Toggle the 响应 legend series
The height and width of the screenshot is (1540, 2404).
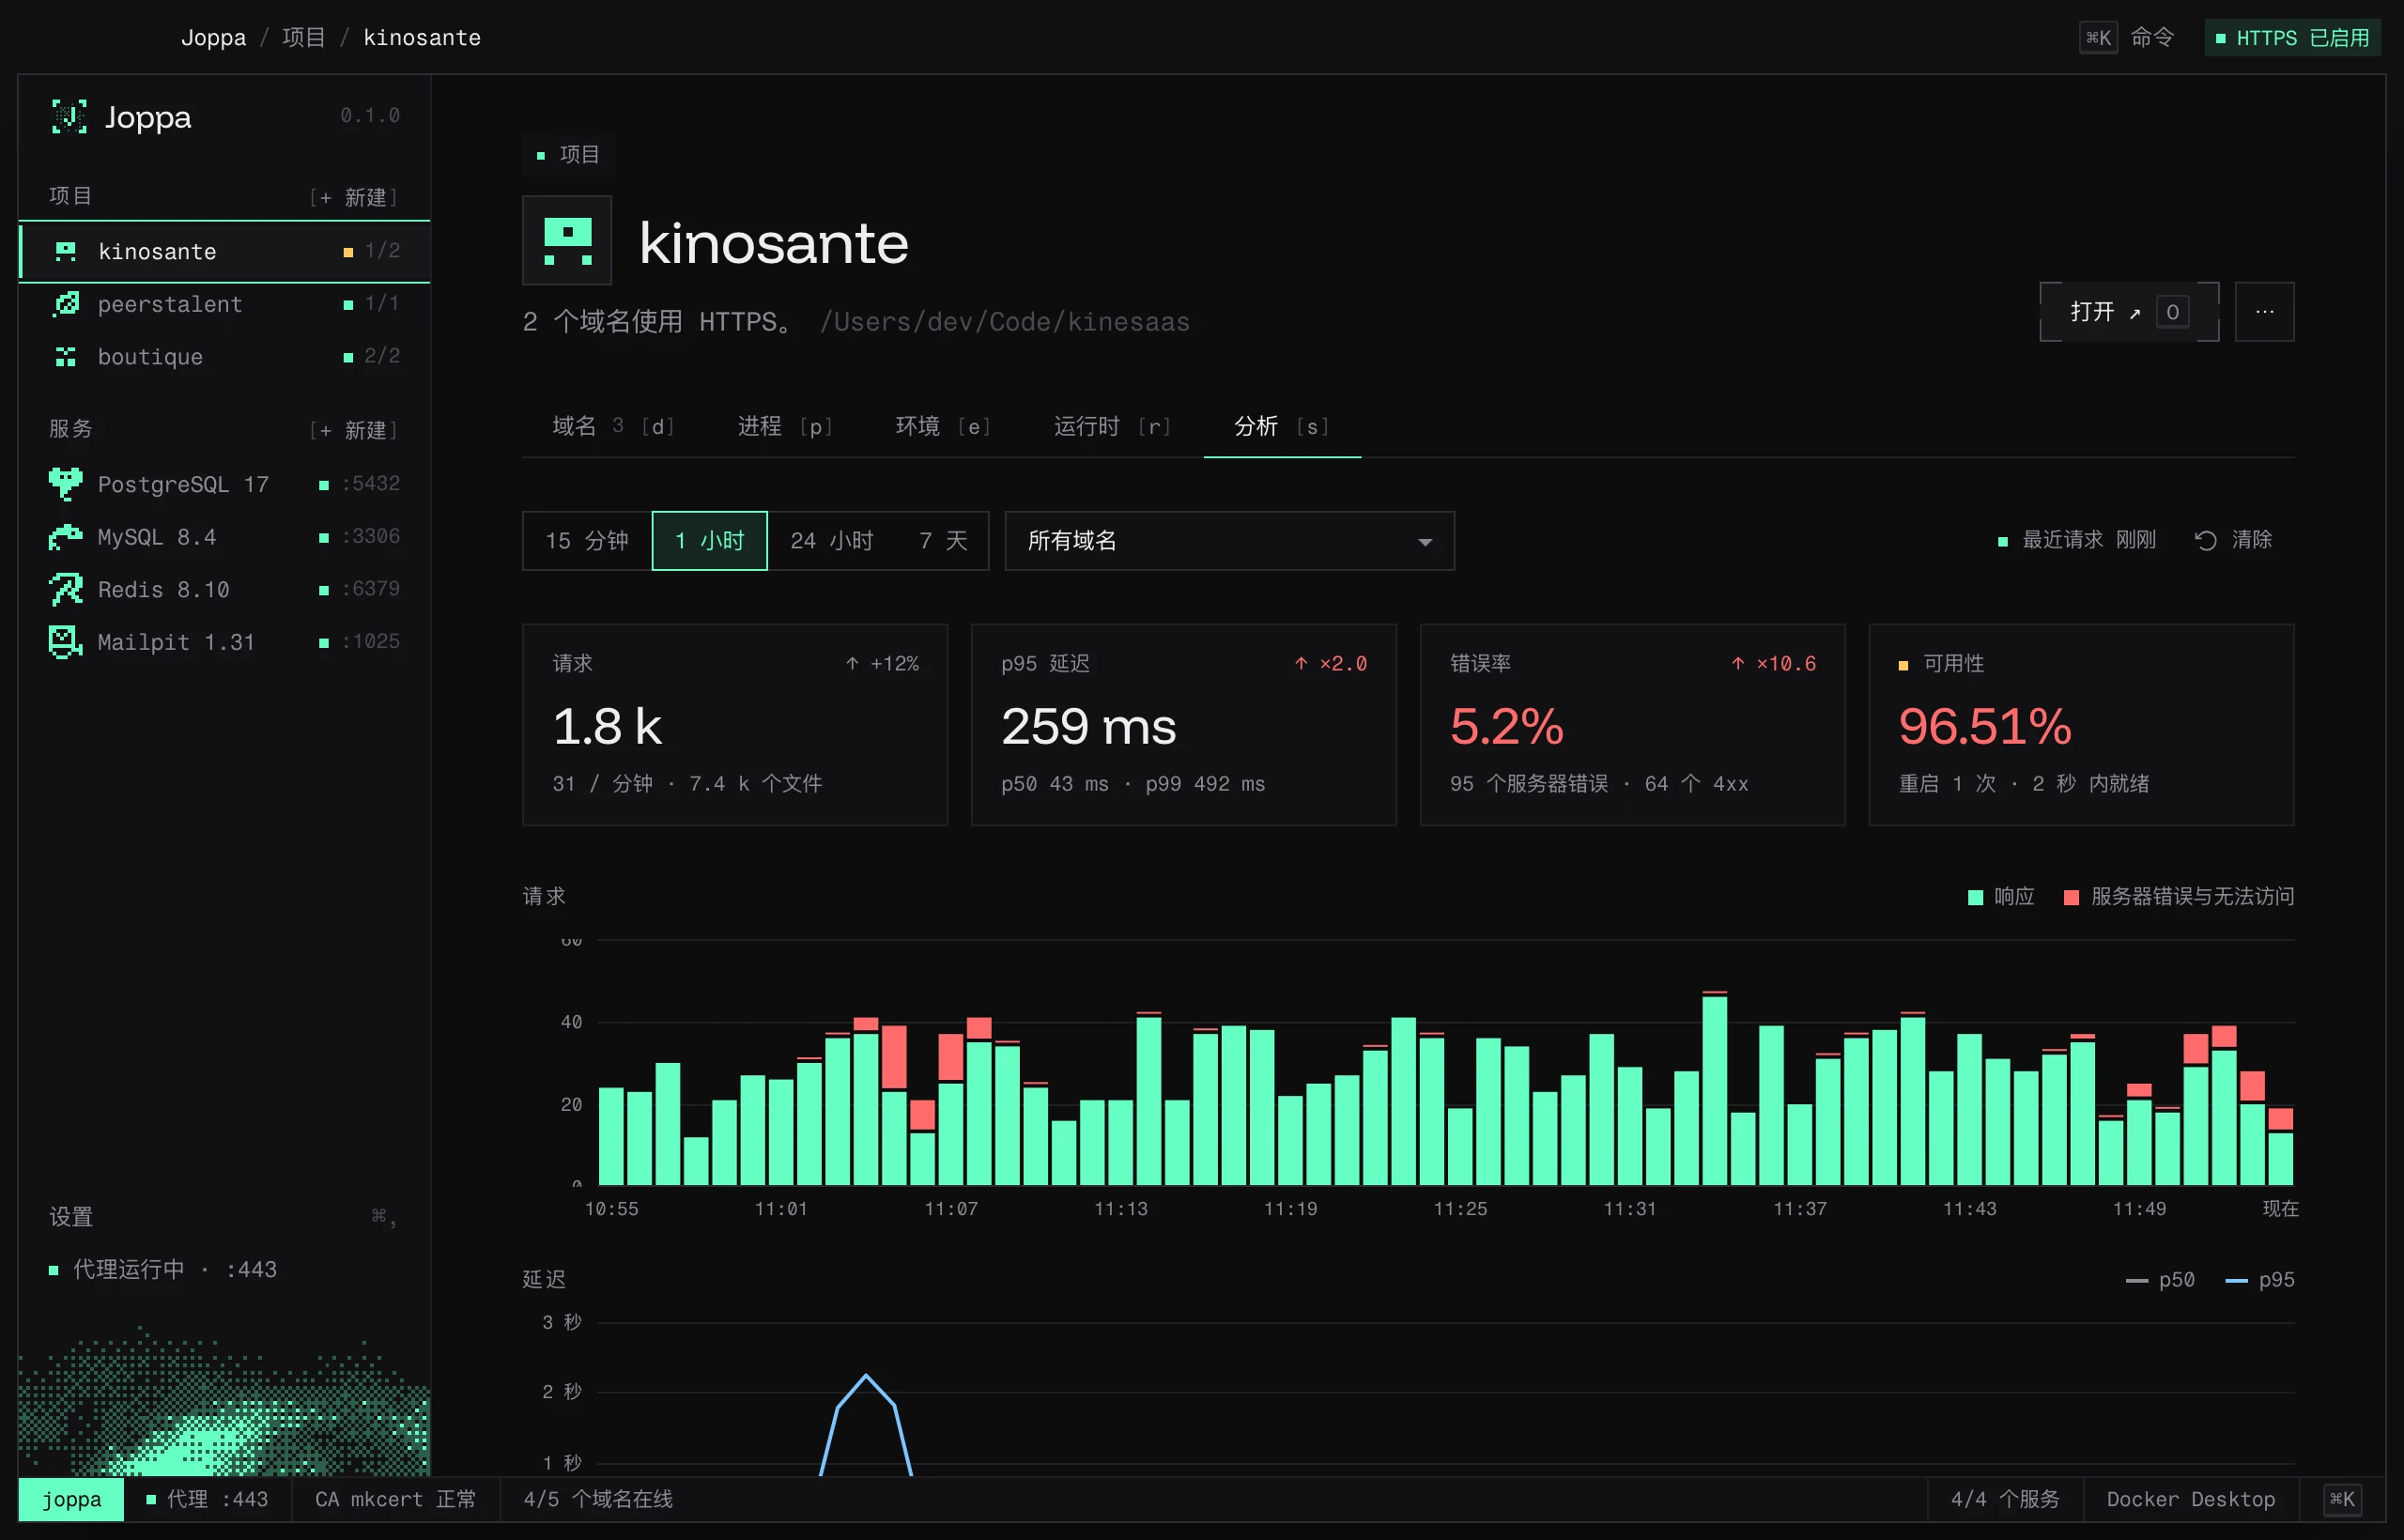2000,897
